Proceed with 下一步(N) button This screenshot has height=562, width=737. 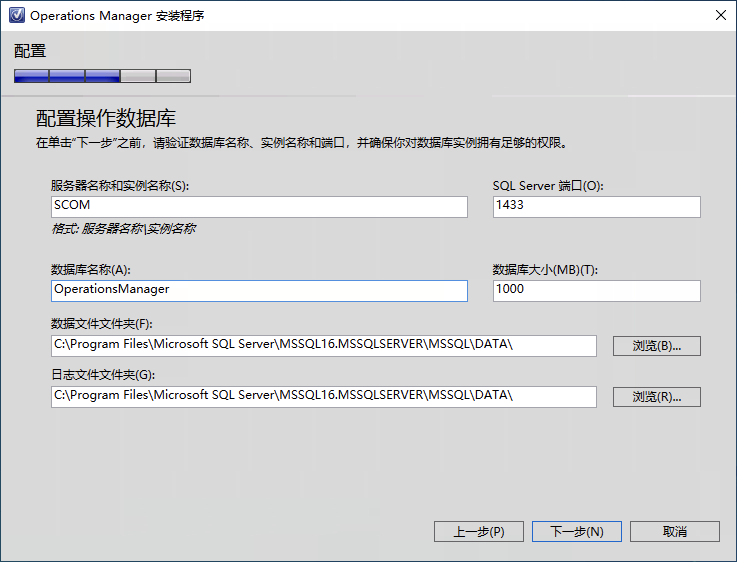tap(577, 531)
